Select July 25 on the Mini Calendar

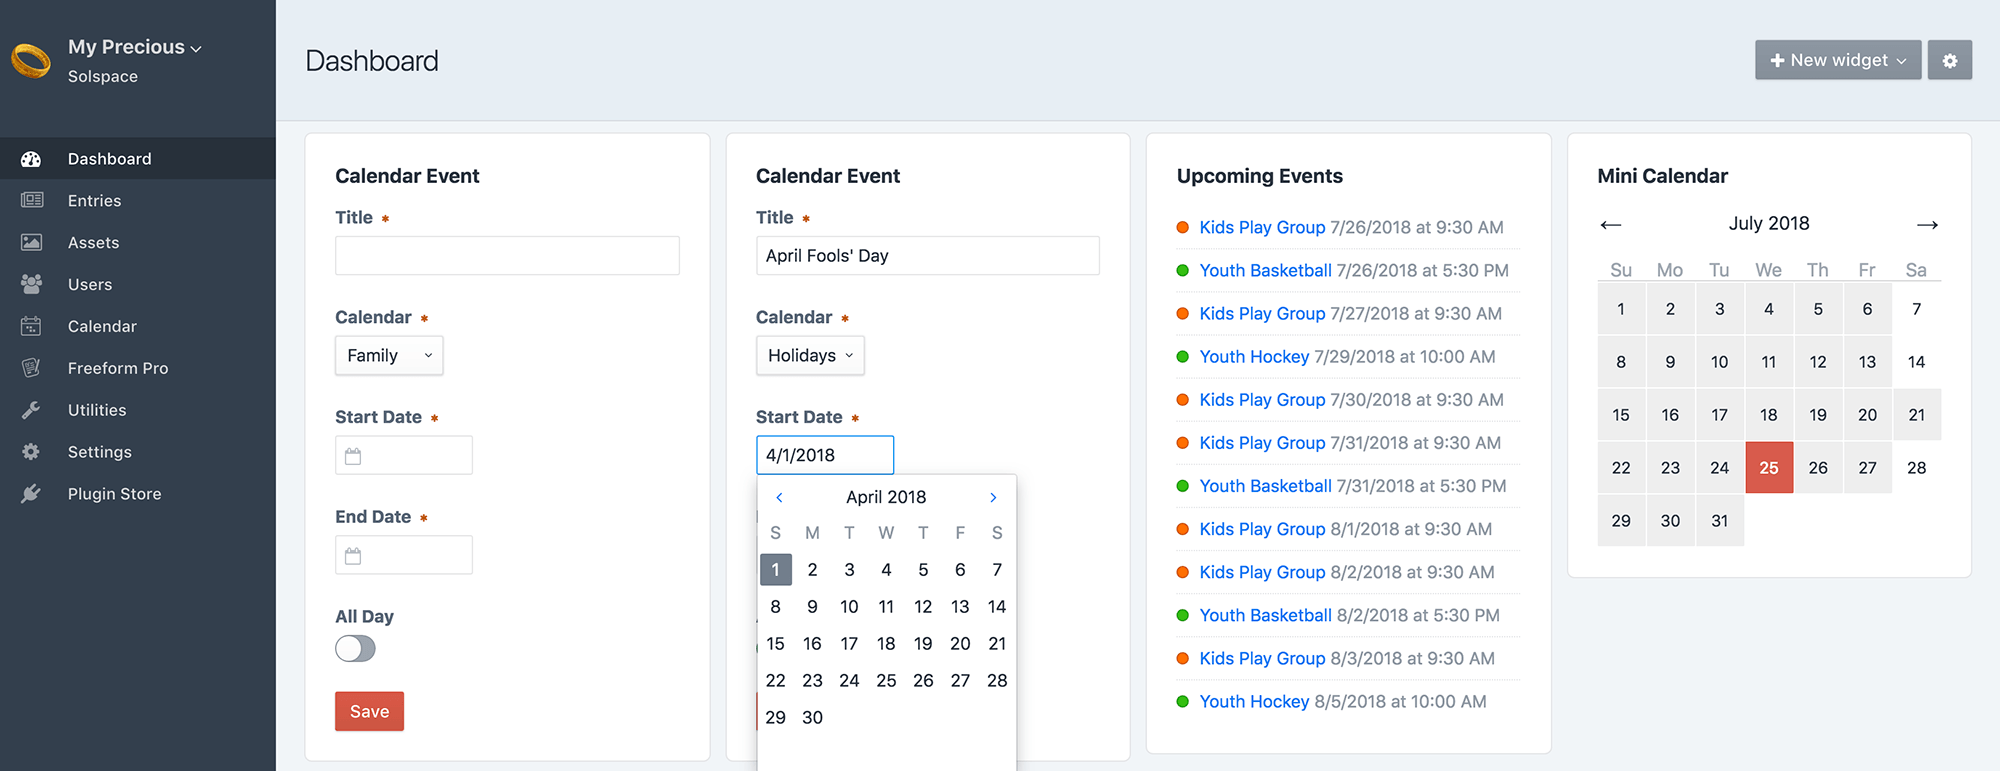pos(1769,467)
